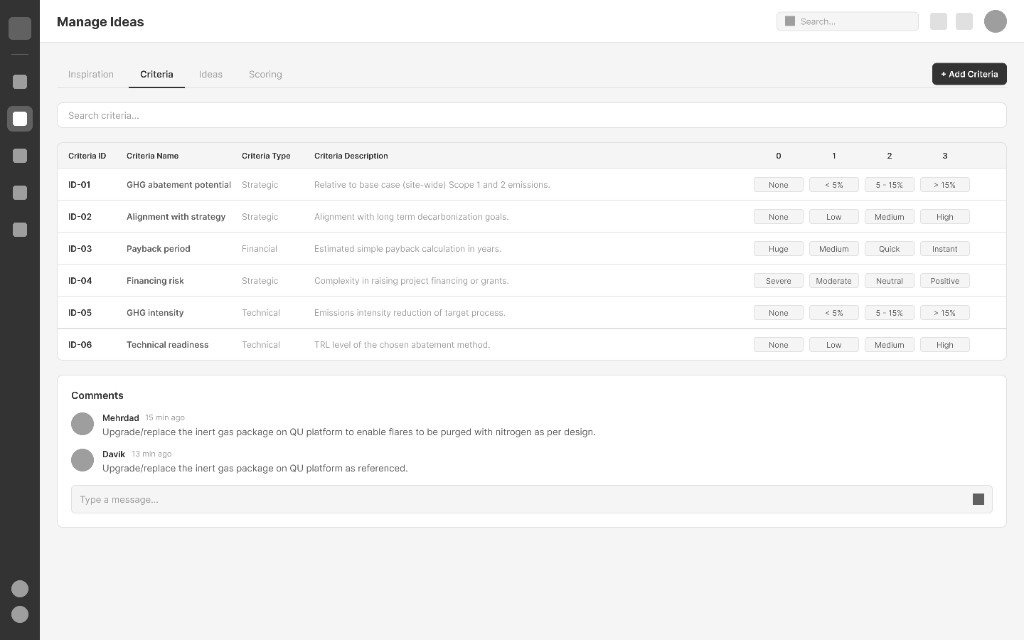Click the + Add Criteria button
Image resolution: width=1024 pixels, height=640 pixels.
(x=969, y=74)
